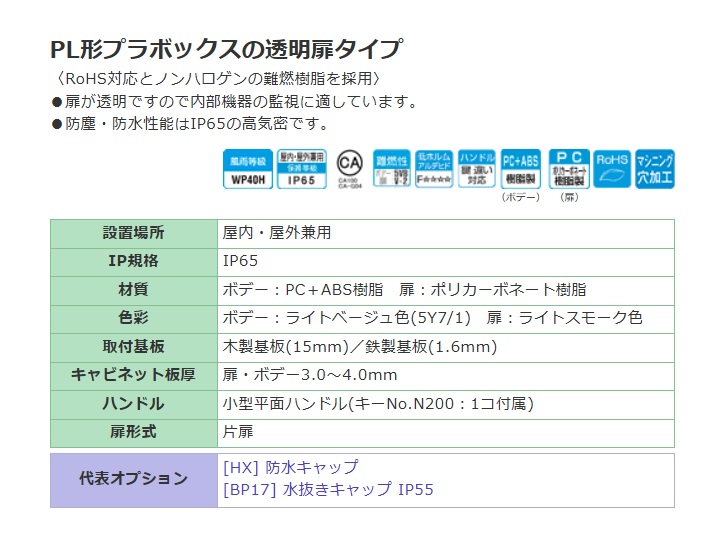723x560 pixels.
Task: Click the 色彩 header cell
Action: pos(134,319)
